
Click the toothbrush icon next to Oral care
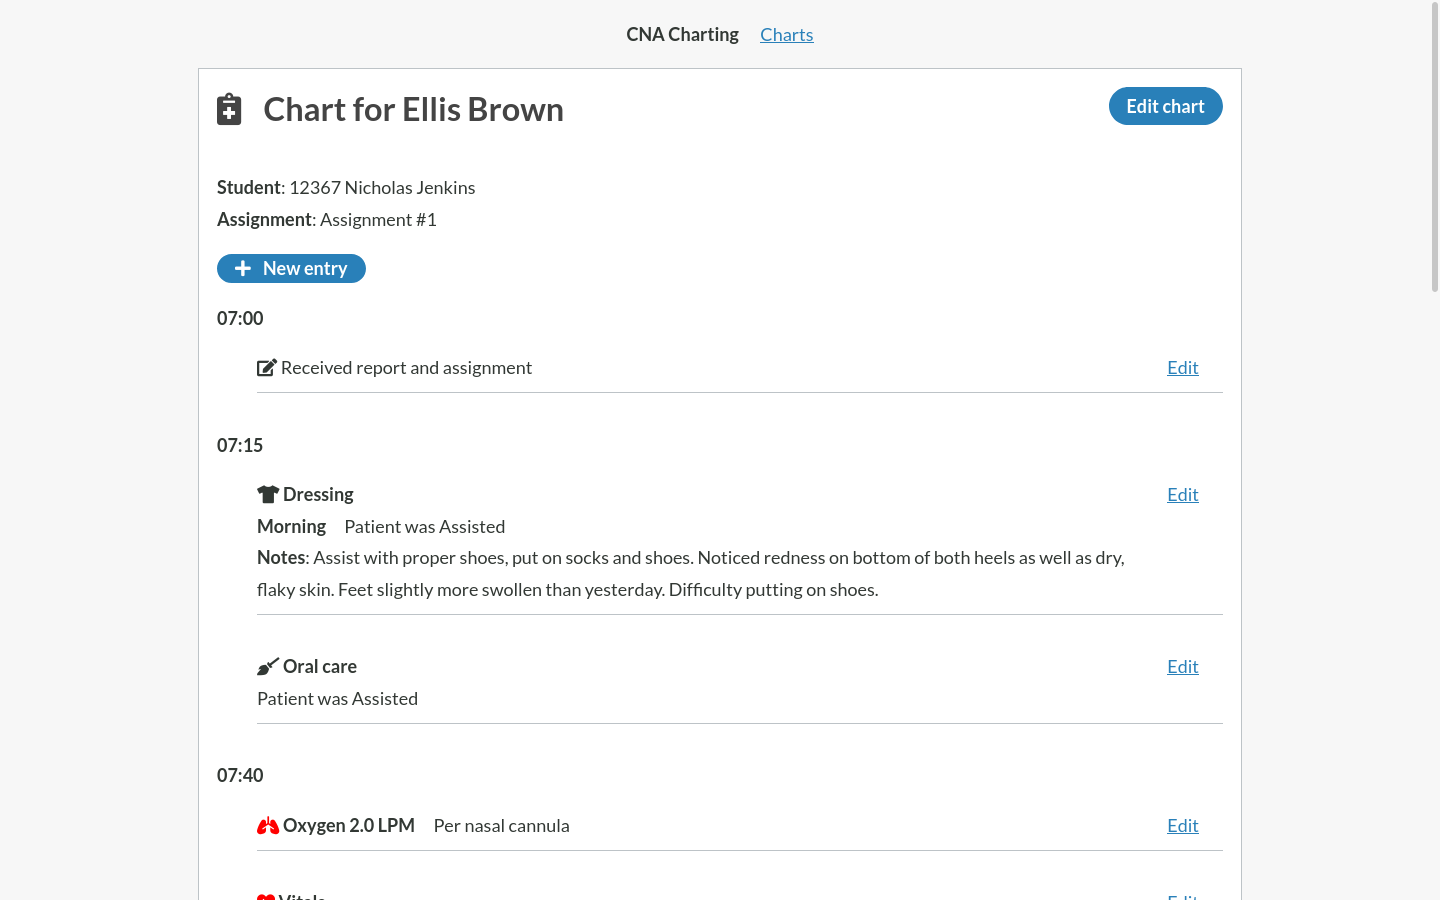(267, 667)
